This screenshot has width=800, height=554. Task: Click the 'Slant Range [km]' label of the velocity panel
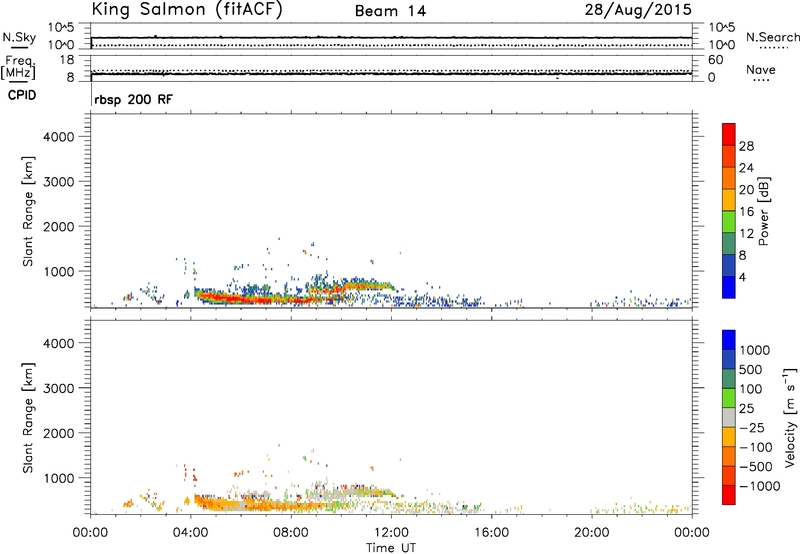28,418
